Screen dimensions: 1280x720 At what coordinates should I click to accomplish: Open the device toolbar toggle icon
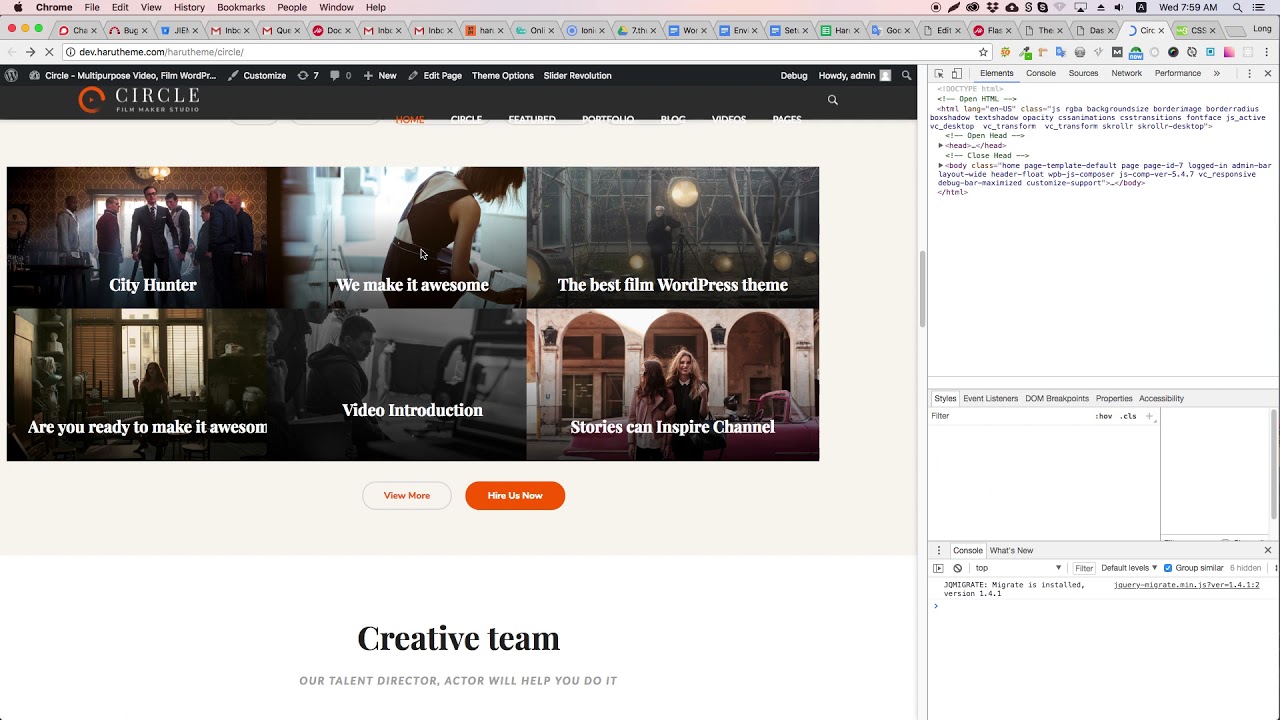tap(957, 73)
